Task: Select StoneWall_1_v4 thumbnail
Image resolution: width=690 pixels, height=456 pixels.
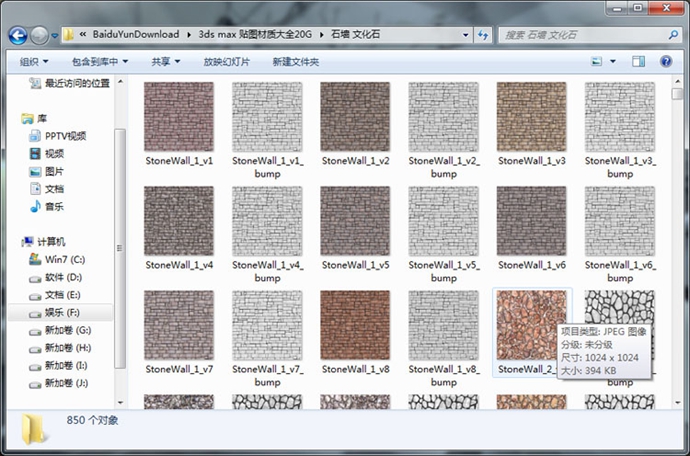Action: [x=179, y=221]
